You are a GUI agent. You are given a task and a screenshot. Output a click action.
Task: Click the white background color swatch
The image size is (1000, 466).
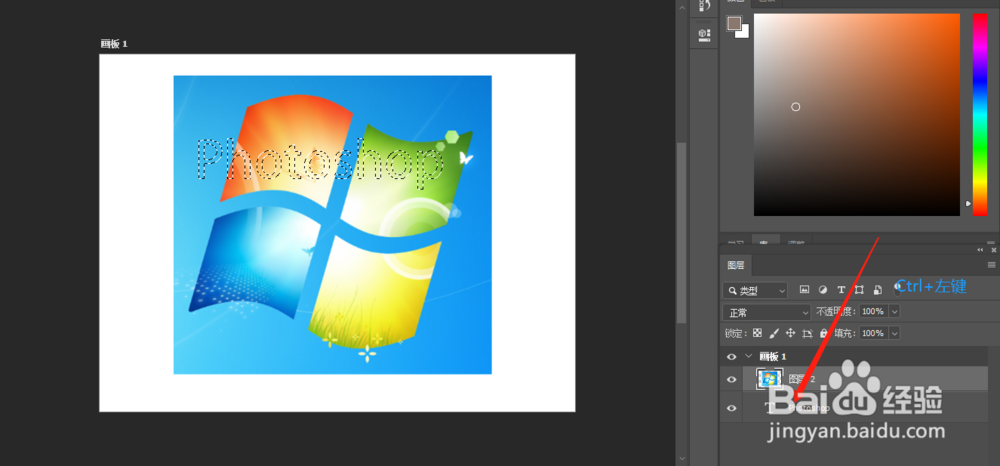pos(744,33)
